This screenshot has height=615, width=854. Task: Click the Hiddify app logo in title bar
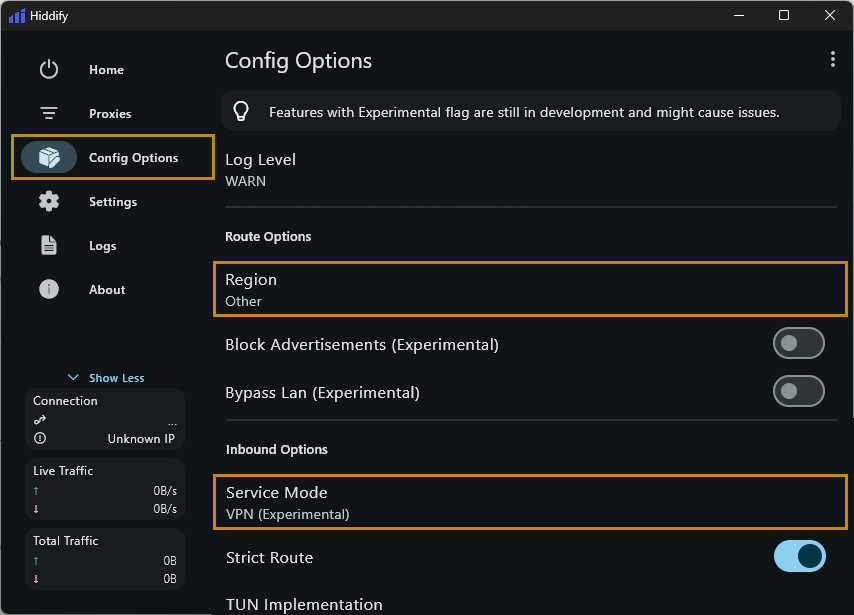[16, 16]
